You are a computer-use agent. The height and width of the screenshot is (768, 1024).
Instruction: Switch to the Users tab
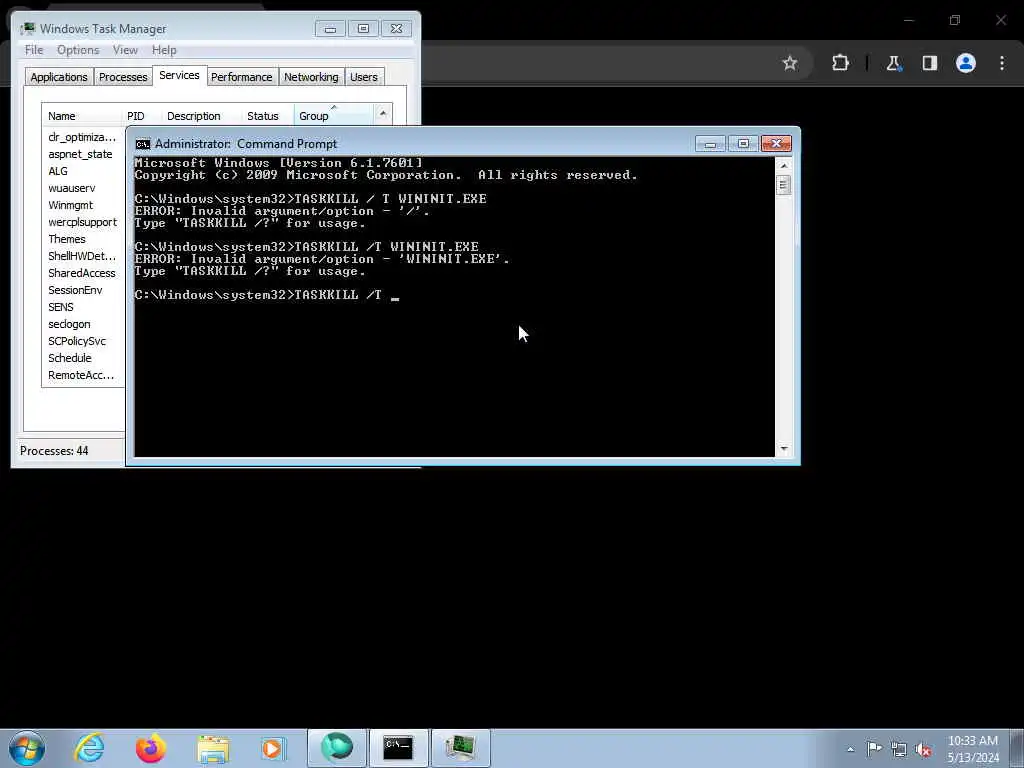tap(364, 77)
